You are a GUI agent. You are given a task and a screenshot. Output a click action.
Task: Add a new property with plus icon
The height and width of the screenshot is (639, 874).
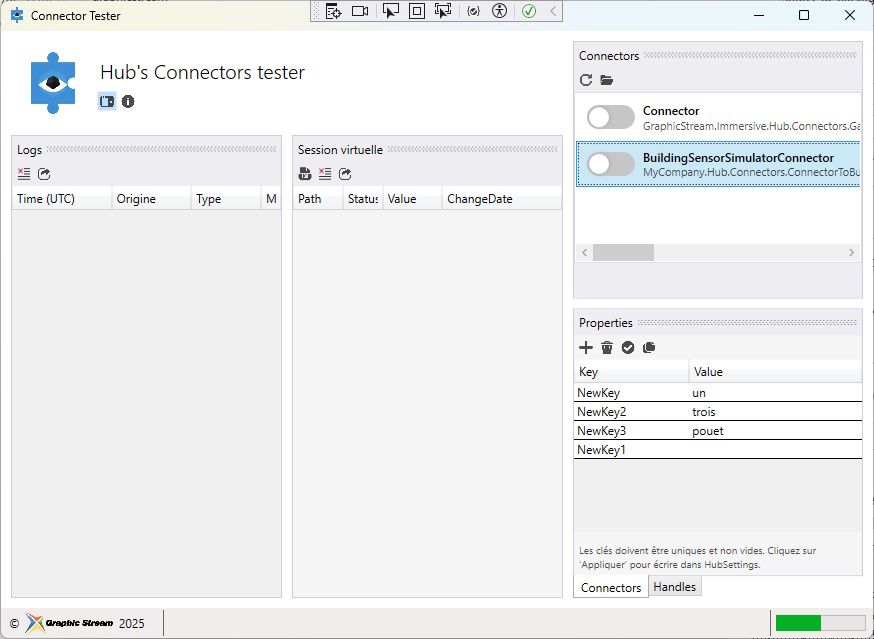pos(586,348)
